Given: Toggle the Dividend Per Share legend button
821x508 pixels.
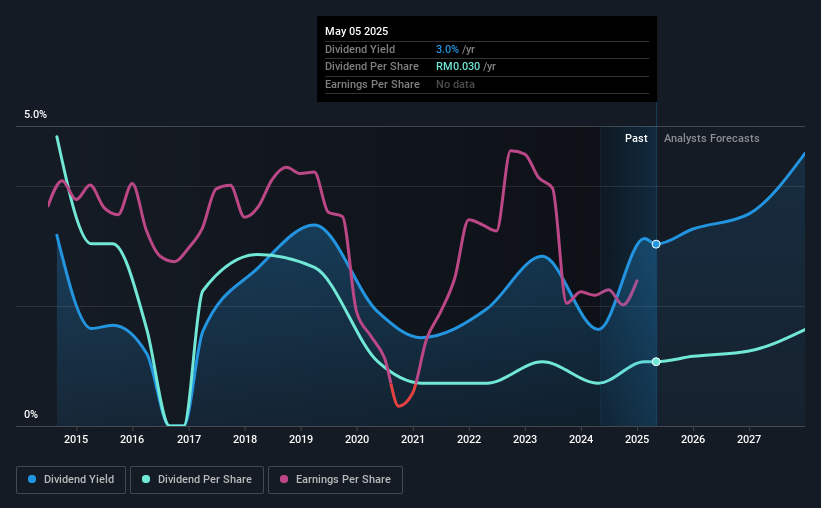Looking at the screenshot, I should [x=197, y=480].
